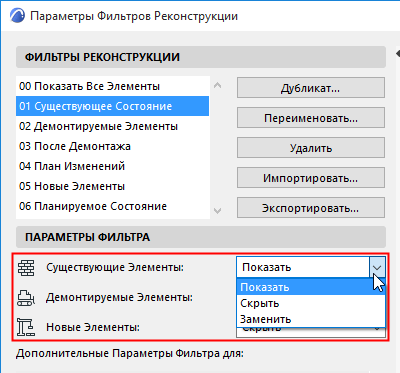
Task: Click the crane New Elements icon
Action: pyautogui.click(x=26, y=327)
